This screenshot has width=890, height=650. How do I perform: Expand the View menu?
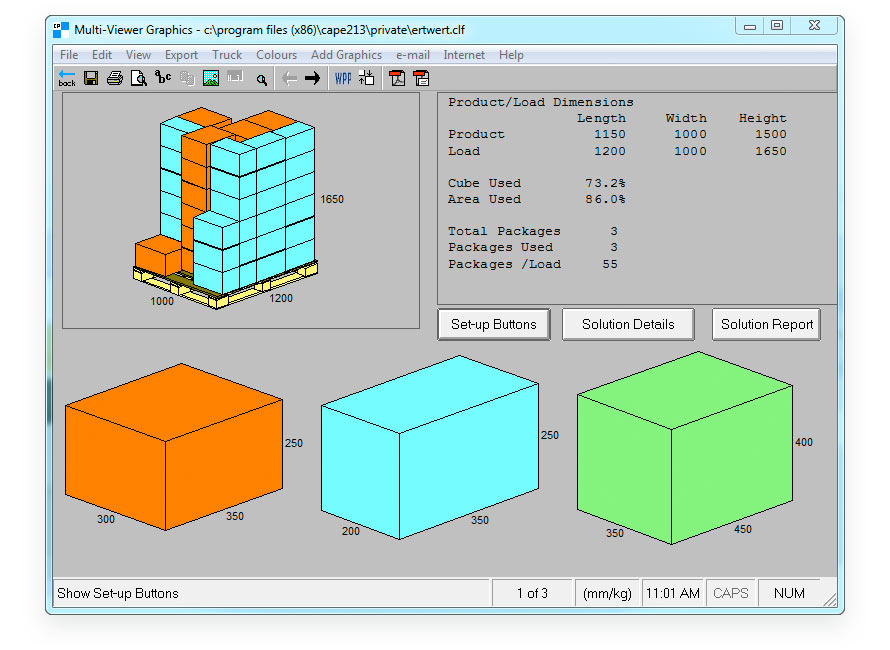(138, 55)
